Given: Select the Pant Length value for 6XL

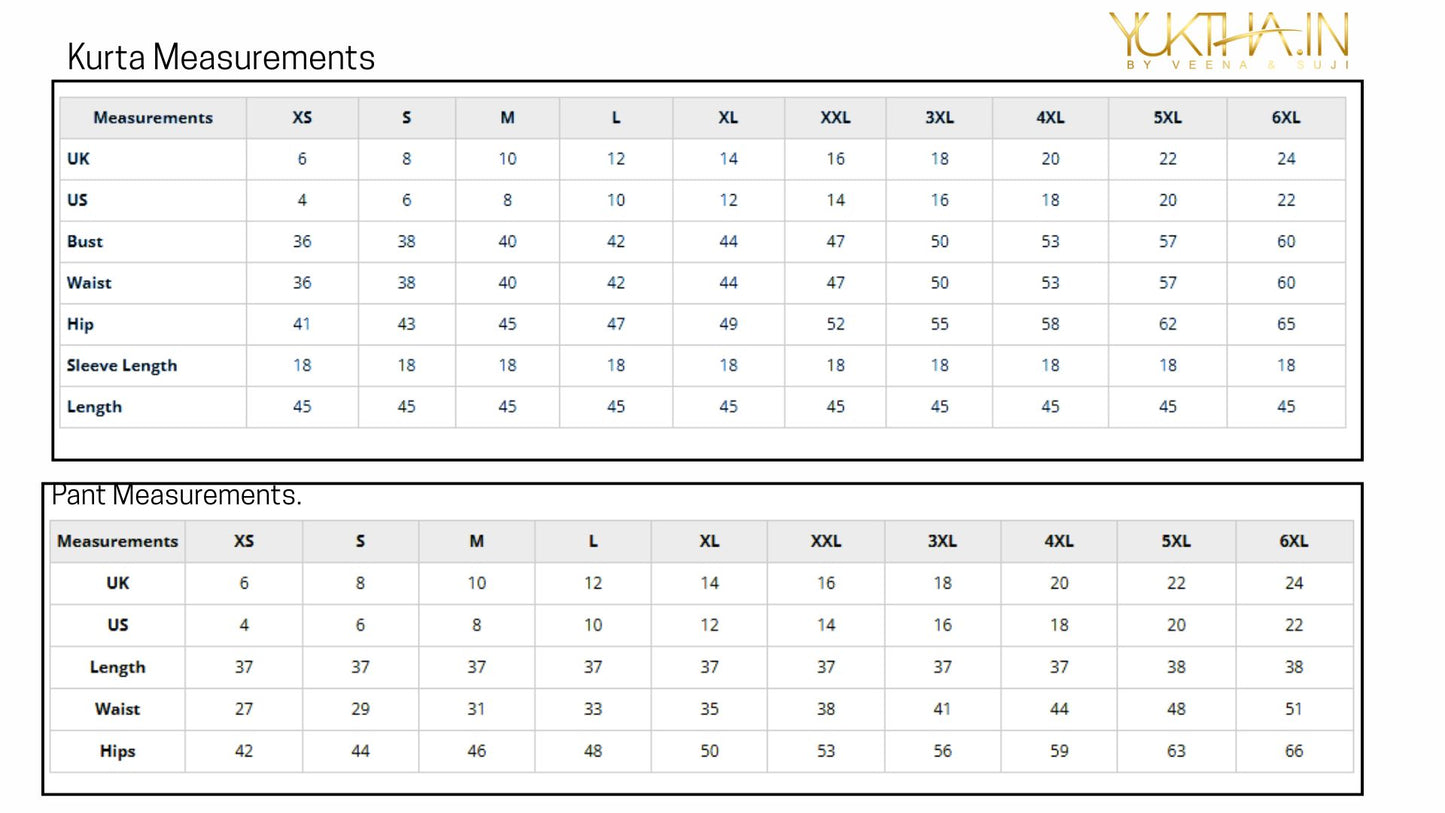Looking at the screenshot, I should point(1294,667).
